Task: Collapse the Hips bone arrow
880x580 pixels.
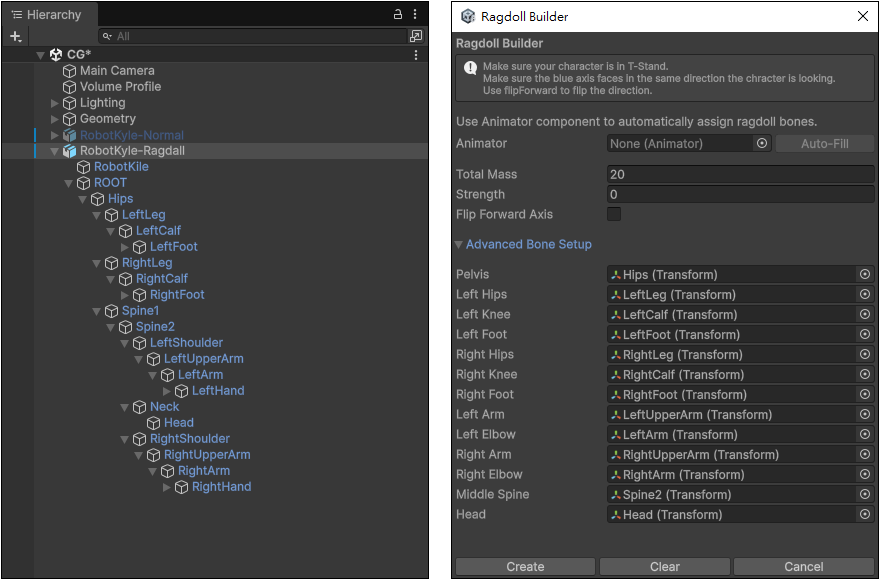Action: (x=82, y=199)
